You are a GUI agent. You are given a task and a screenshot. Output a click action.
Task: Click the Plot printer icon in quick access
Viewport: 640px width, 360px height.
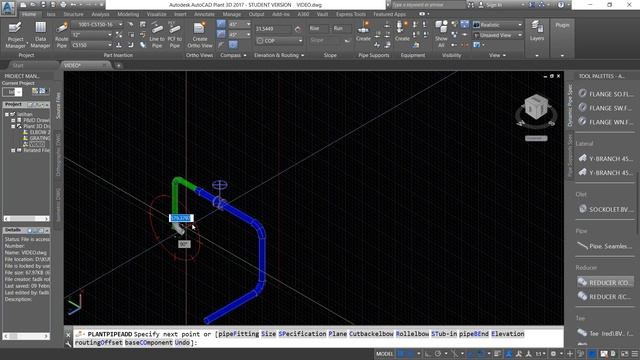coord(63,5)
